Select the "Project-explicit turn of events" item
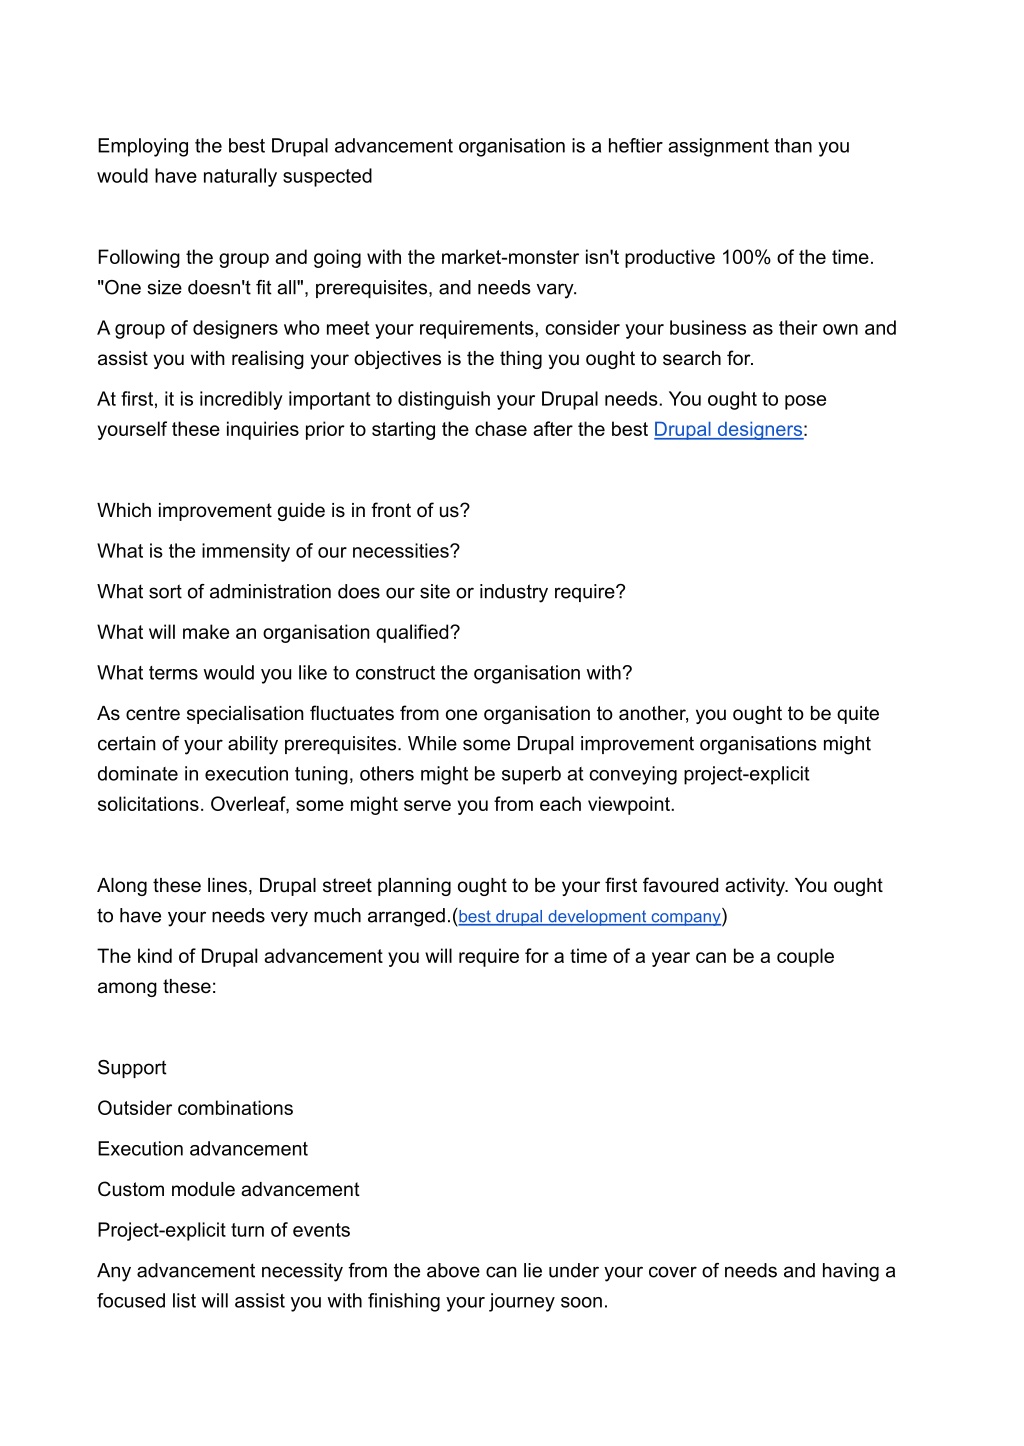 [x=224, y=1230]
